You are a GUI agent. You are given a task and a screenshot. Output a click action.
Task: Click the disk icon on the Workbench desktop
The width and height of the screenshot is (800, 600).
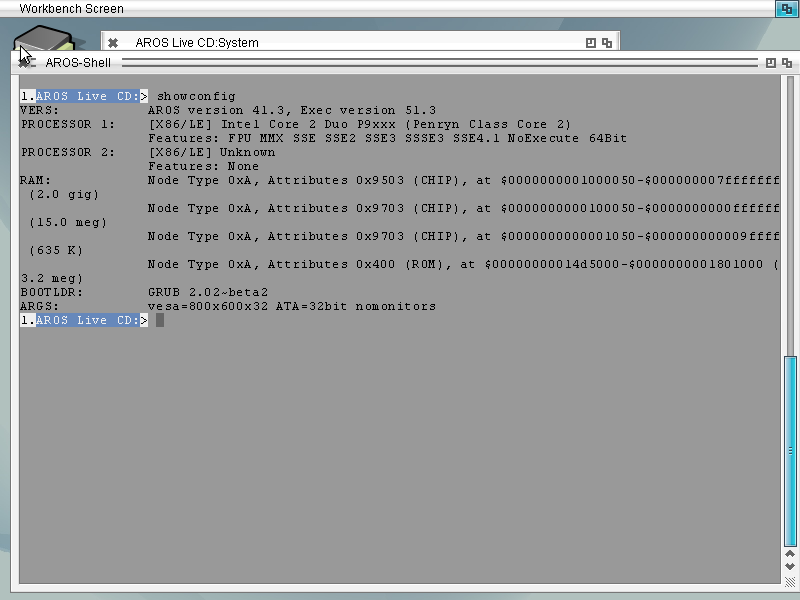tap(45, 40)
